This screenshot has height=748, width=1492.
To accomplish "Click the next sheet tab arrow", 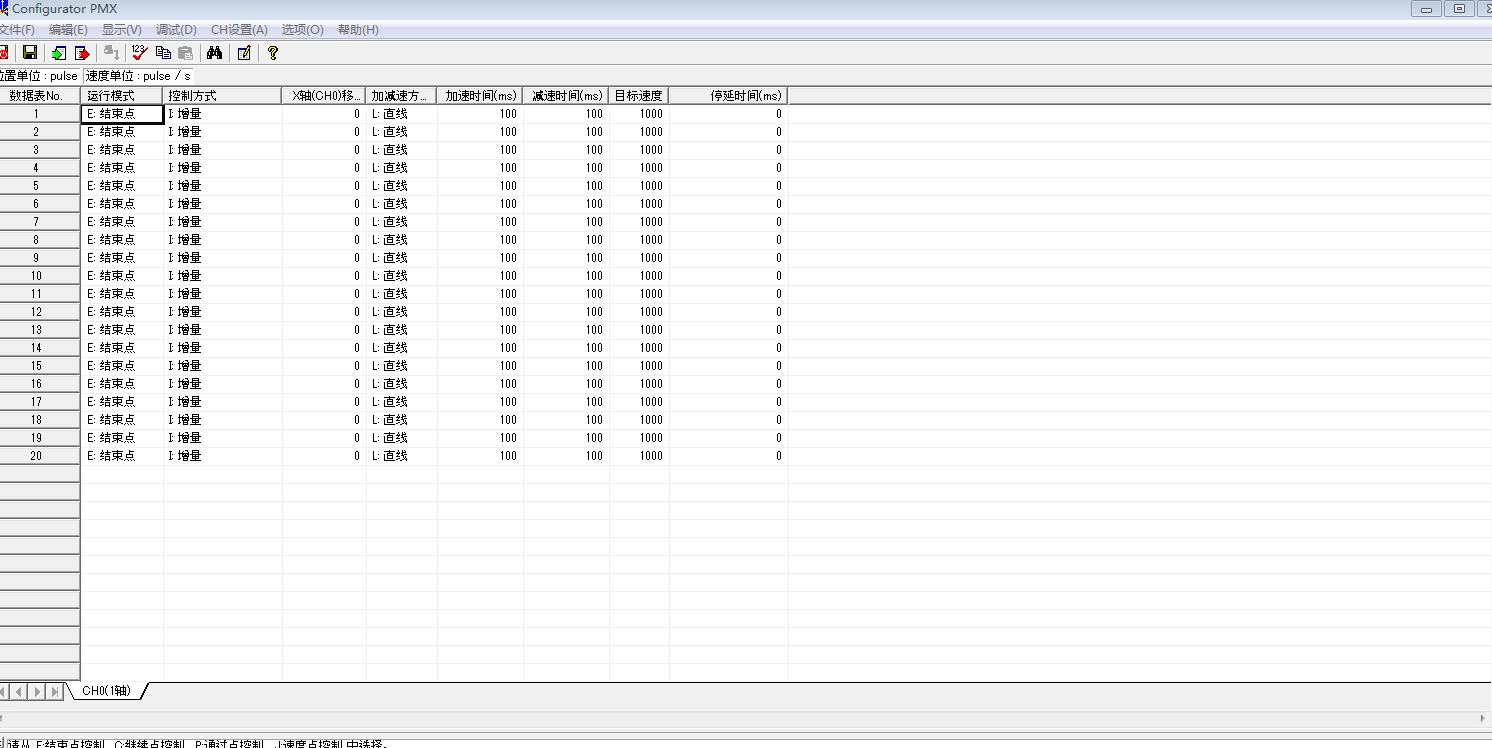I will (38, 691).
